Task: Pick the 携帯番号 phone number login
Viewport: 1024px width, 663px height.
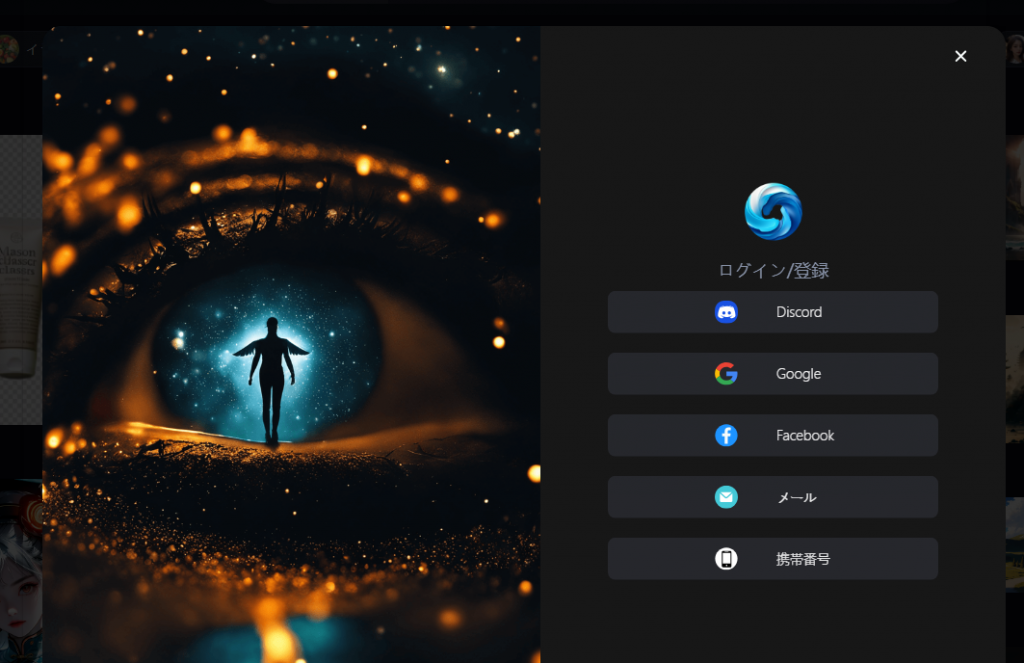Action: tap(773, 558)
